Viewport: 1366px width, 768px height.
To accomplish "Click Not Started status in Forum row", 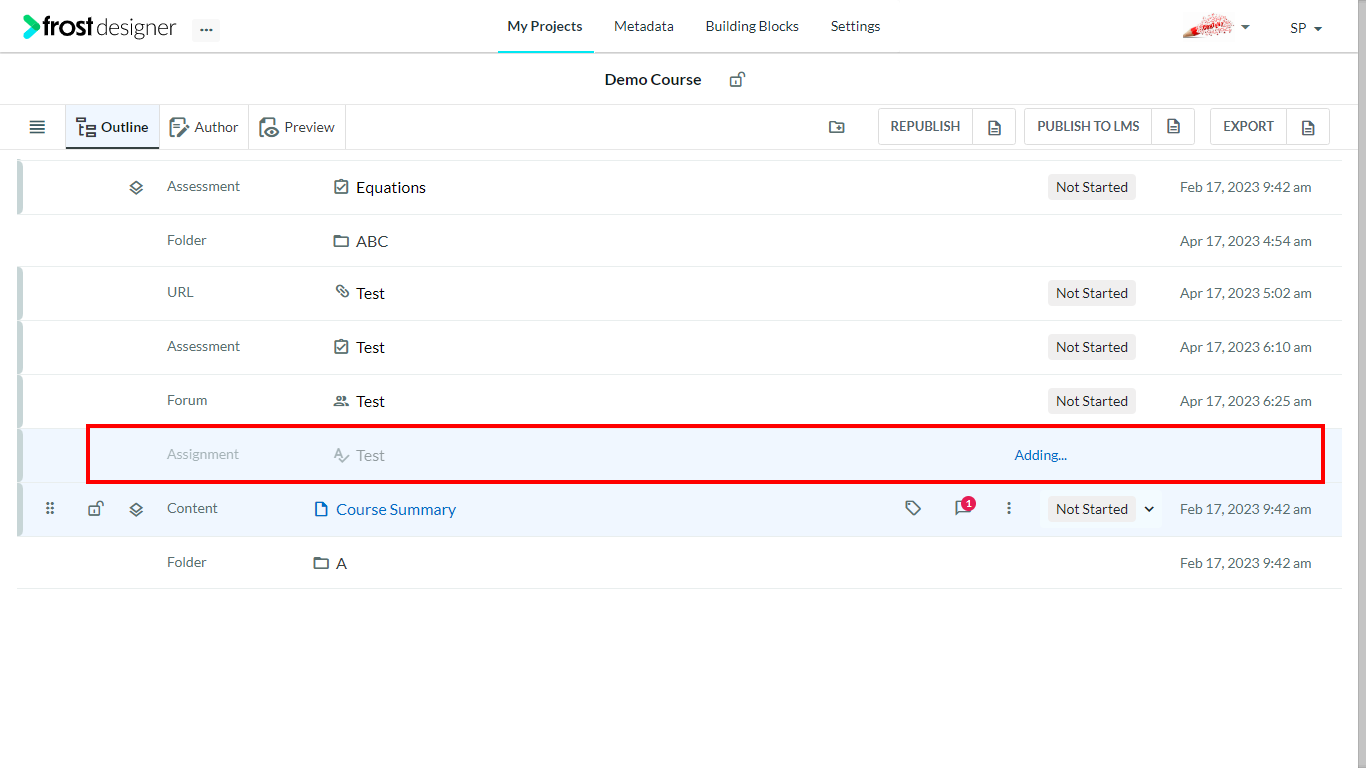I will pyautogui.click(x=1092, y=401).
